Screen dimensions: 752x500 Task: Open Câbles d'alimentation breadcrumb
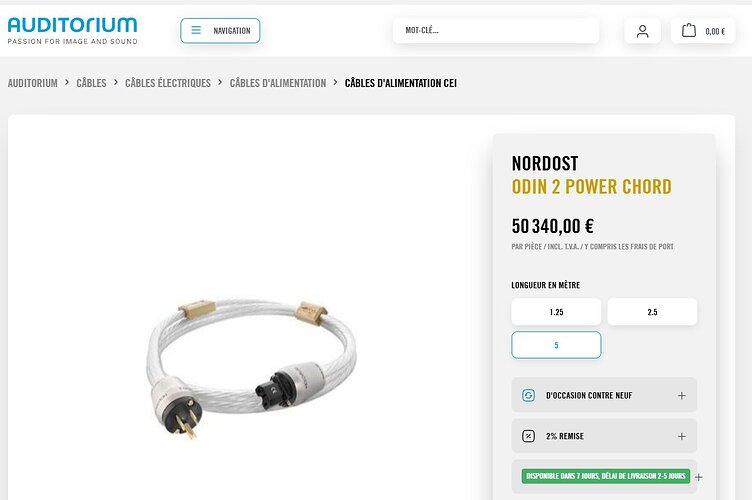[x=278, y=83]
